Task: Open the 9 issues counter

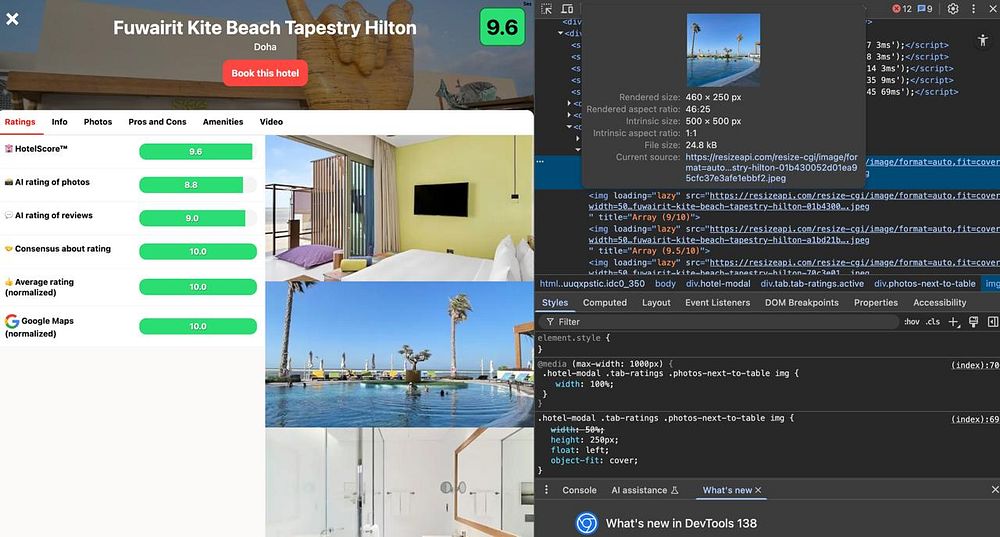Action: point(925,8)
